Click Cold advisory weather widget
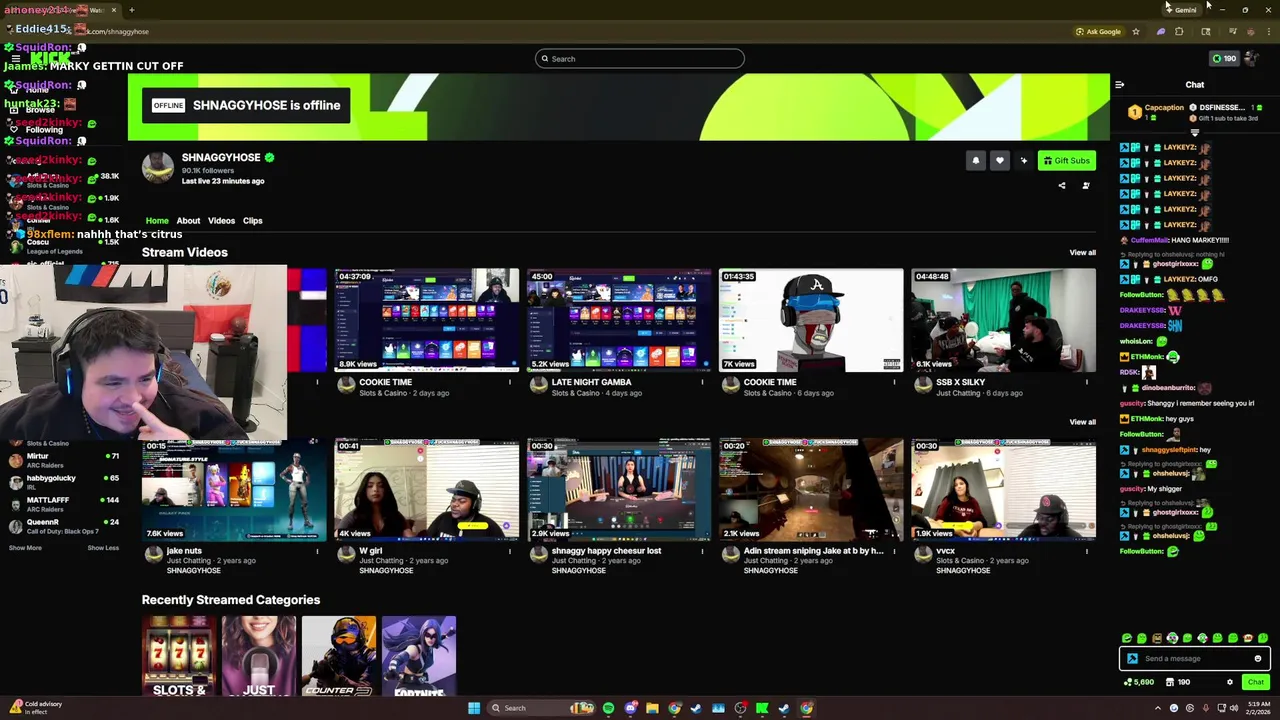This screenshot has width=1280, height=720. coord(36,708)
